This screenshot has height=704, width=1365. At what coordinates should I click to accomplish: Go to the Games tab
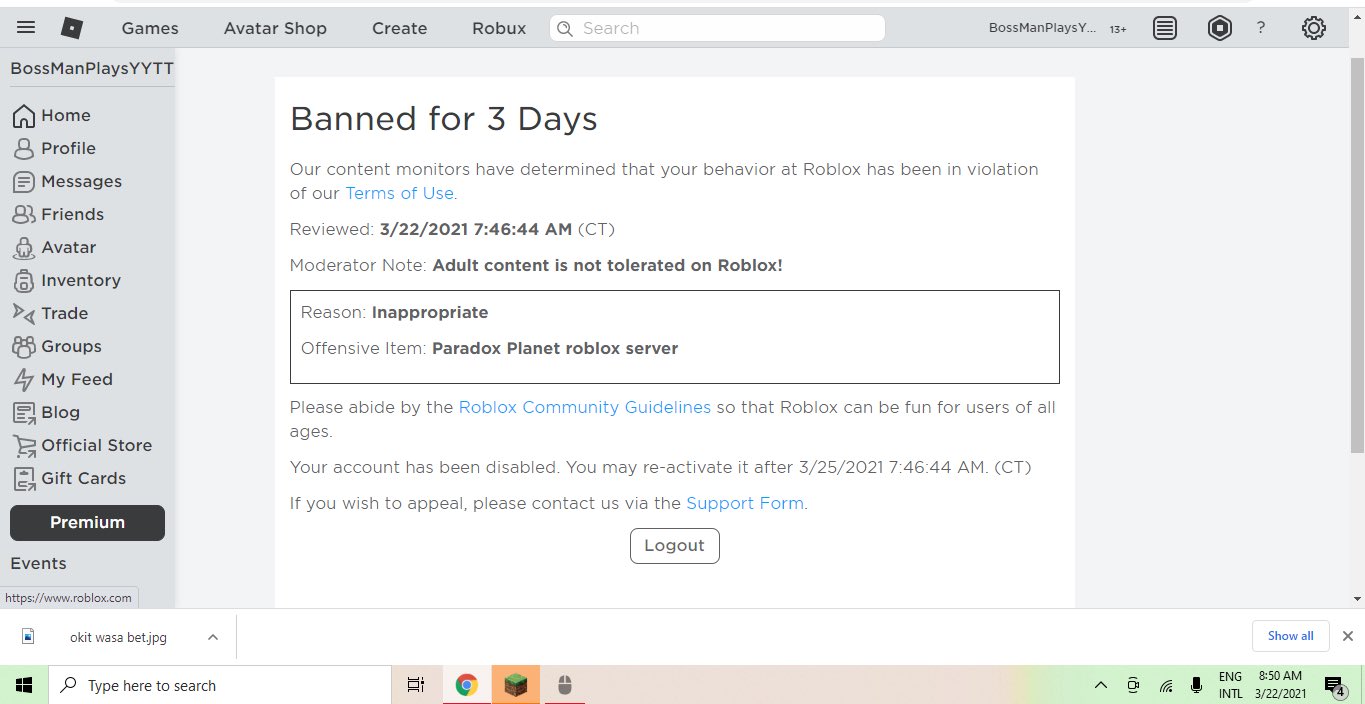[x=150, y=28]
